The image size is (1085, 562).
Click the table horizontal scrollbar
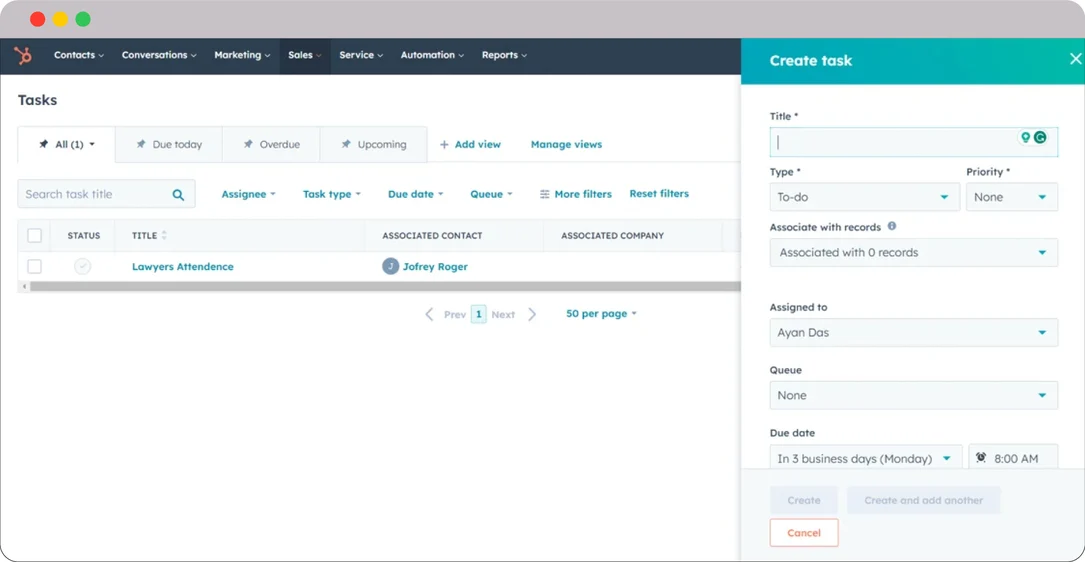(x=385, y=287)
